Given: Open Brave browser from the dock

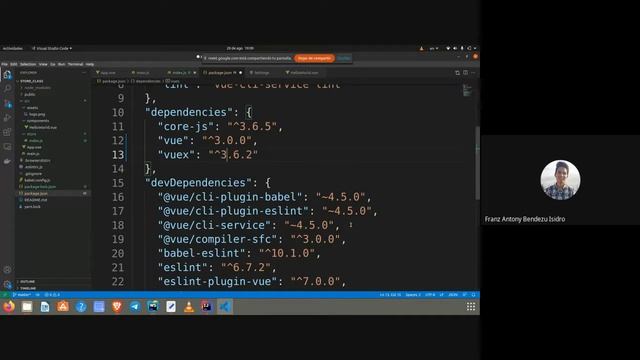Looking at the screenshot, I should (117, 307).
